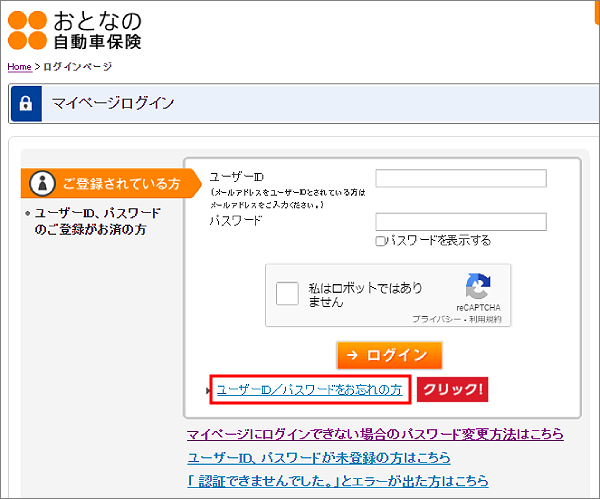Open マイページにログインできない場合のパスワード変更方法 link
600x499 pixels.
tap(375, 434)
